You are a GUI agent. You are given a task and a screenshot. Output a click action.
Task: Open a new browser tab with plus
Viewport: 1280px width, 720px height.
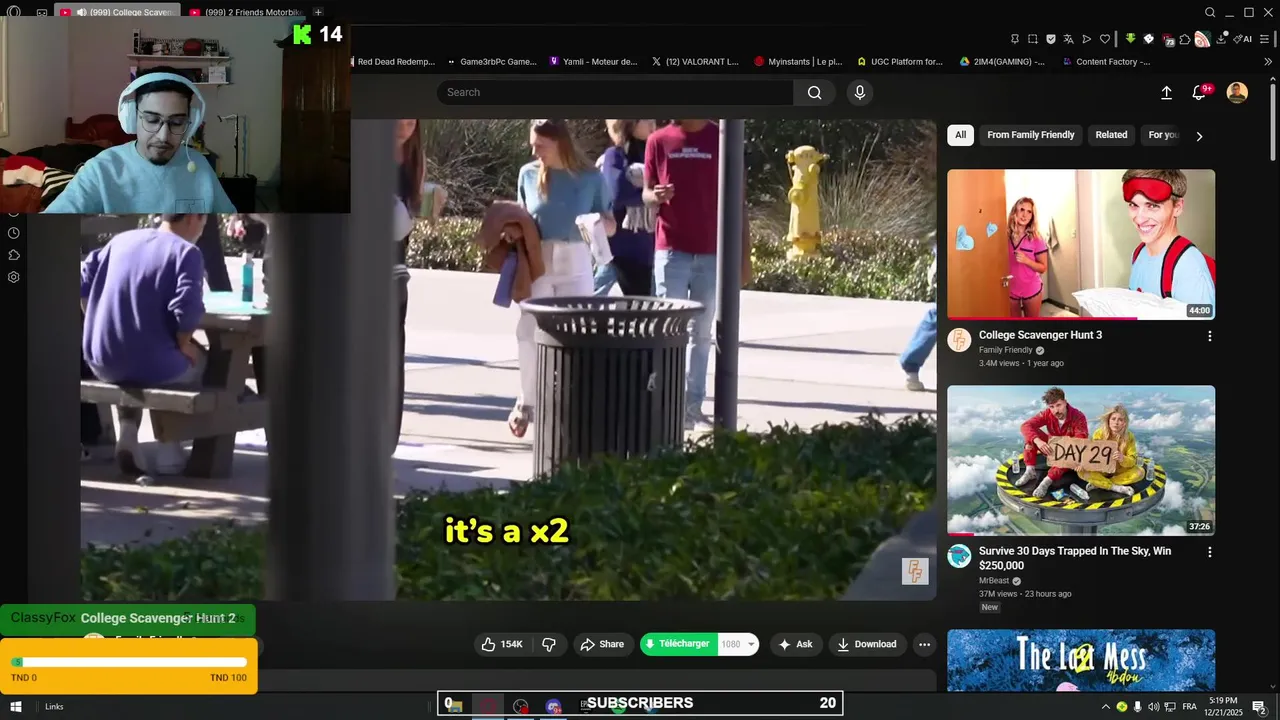[x=318, y=12]
